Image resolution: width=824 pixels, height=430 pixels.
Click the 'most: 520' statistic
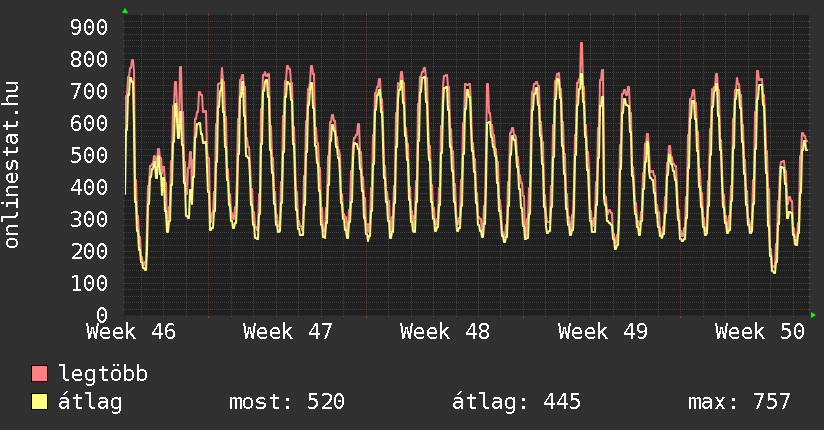click(287, 402)
